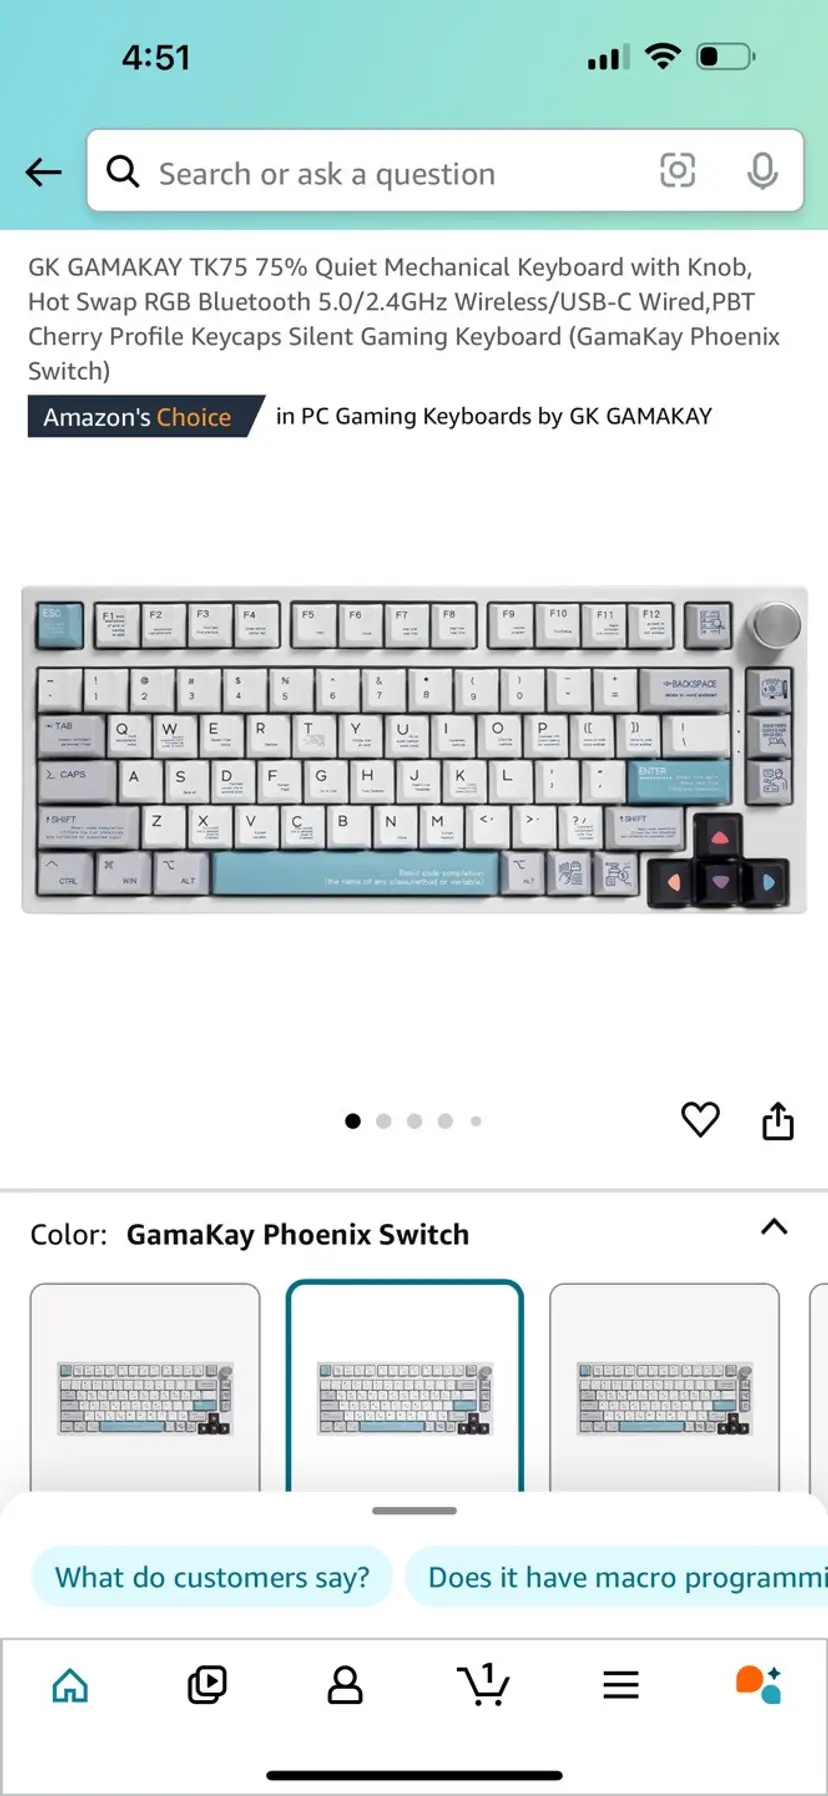Go to Home tab in bottom bar
This screenshot has width=828, height=1796.
[x=70, y=1685]
